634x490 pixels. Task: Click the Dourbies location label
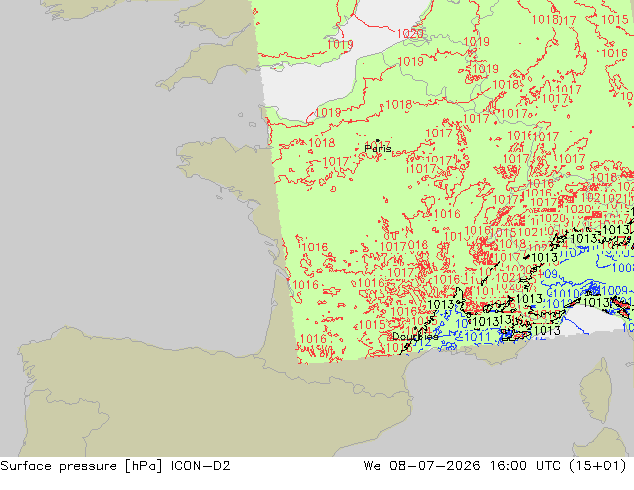(x=415, y=336)
